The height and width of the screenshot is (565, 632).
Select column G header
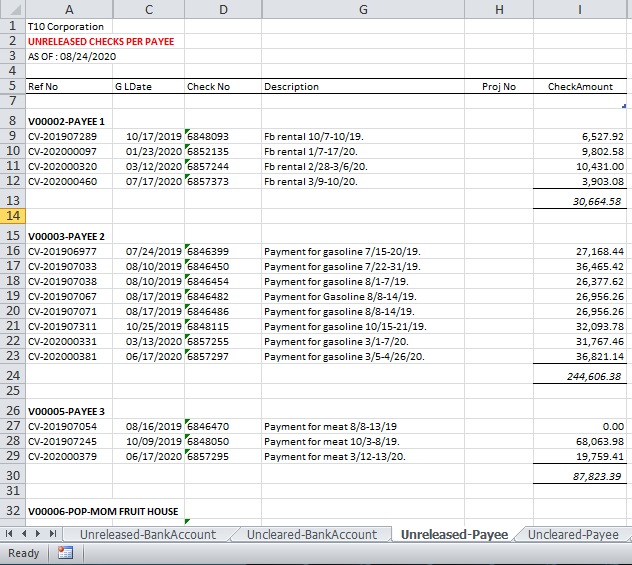tap(363, 9)
